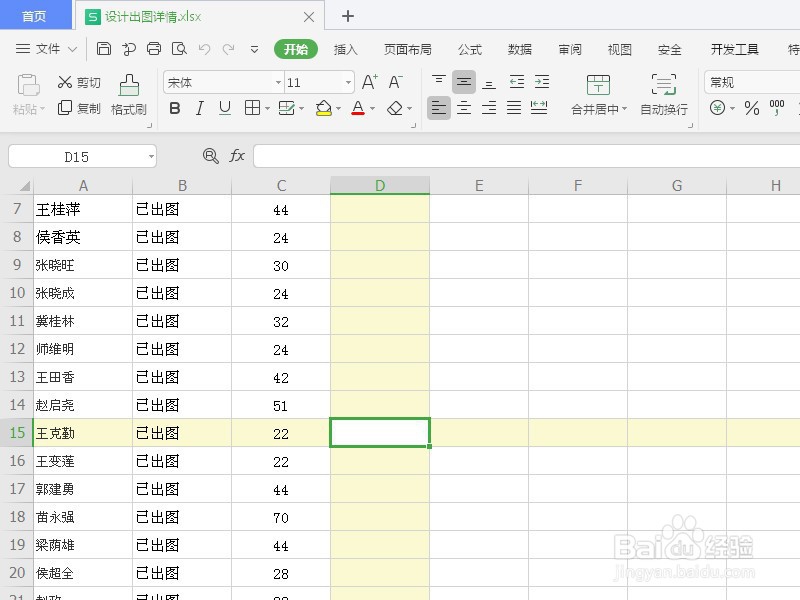Open the number format 常规 dropdown
The image size is (800, 600).
(752, 82)
